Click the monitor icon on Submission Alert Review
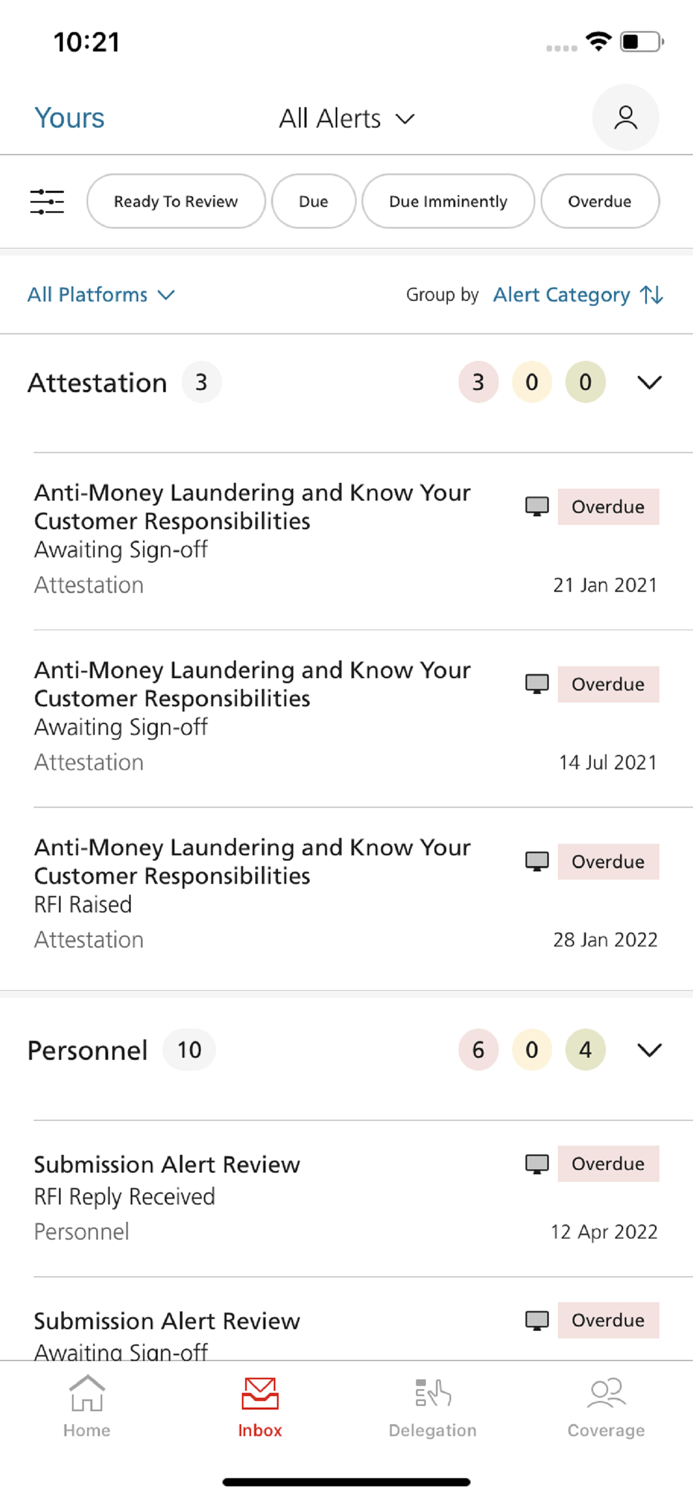This screenshot has height=1500, width=693. point(536,1163)
